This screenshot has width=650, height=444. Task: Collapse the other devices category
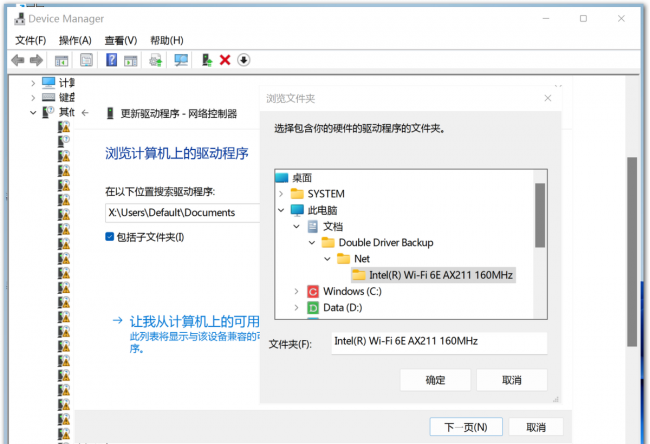click(33, 112)
